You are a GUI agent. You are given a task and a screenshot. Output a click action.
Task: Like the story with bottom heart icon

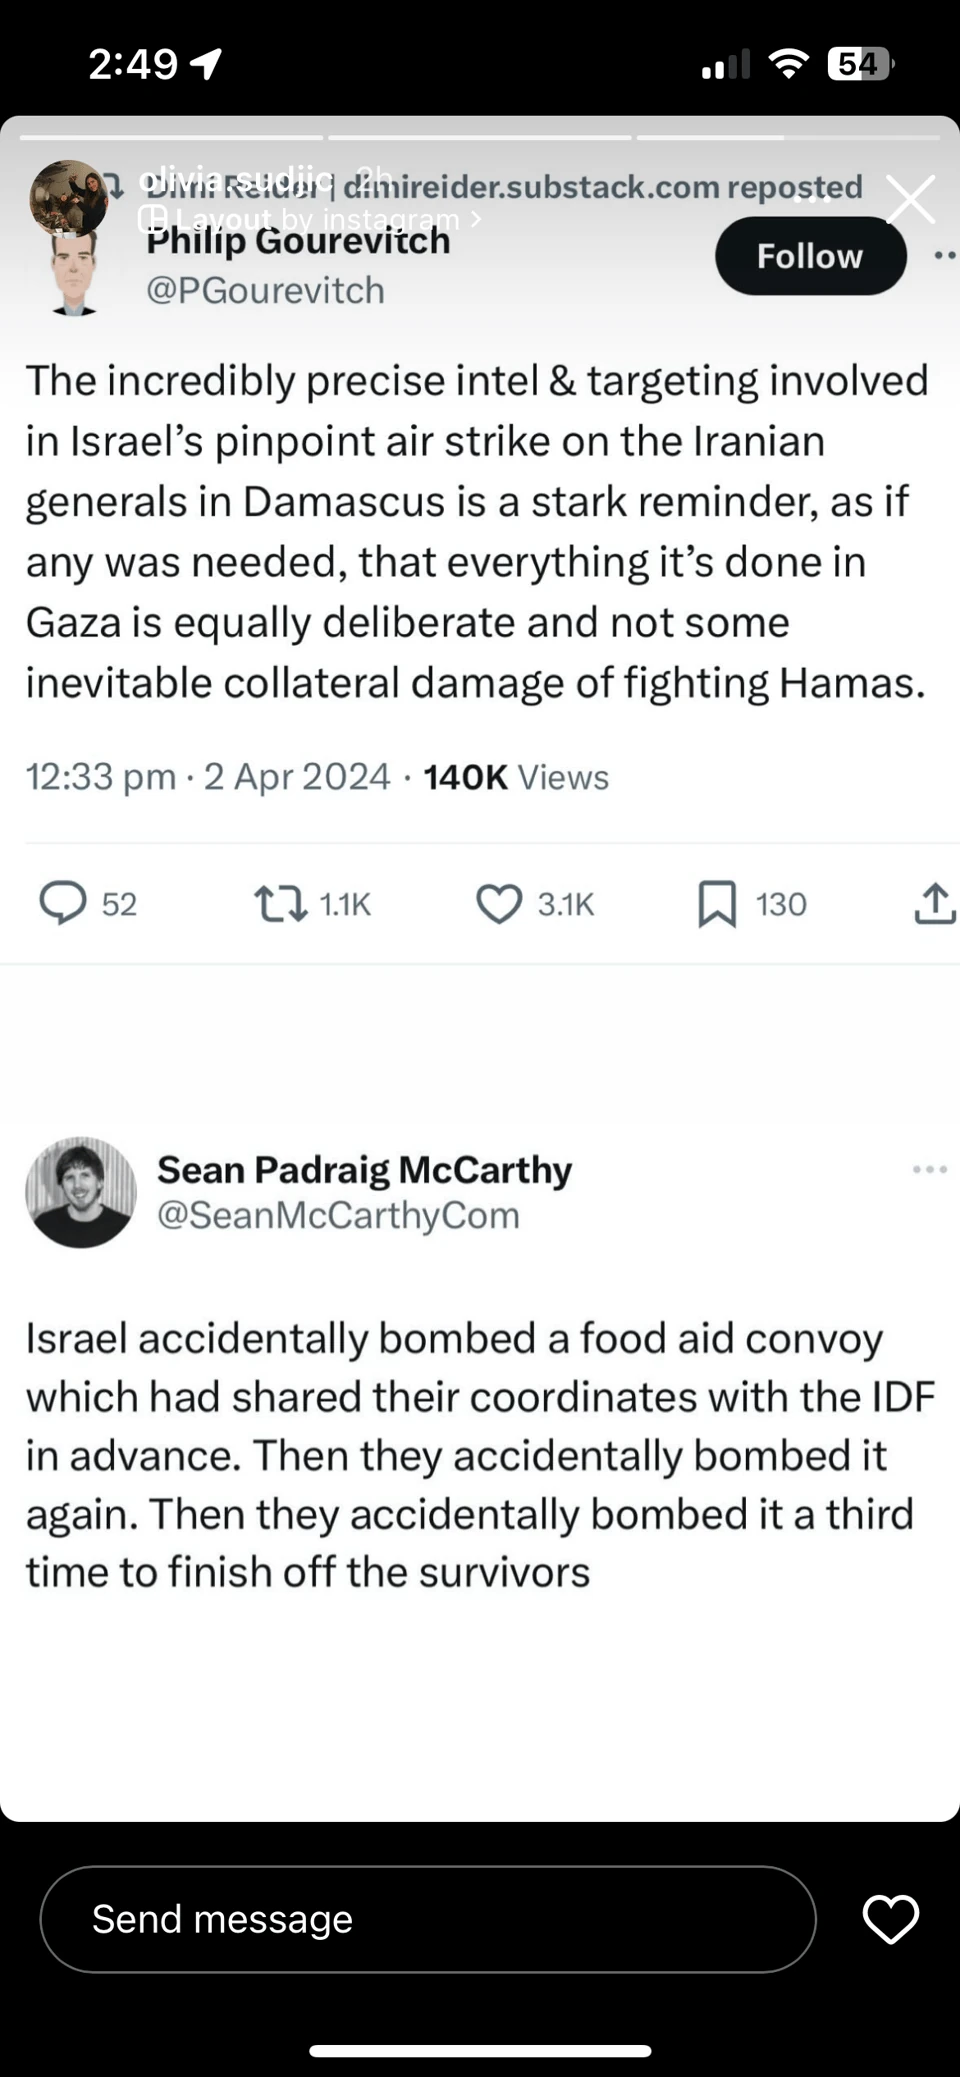tap(890, 1919)
